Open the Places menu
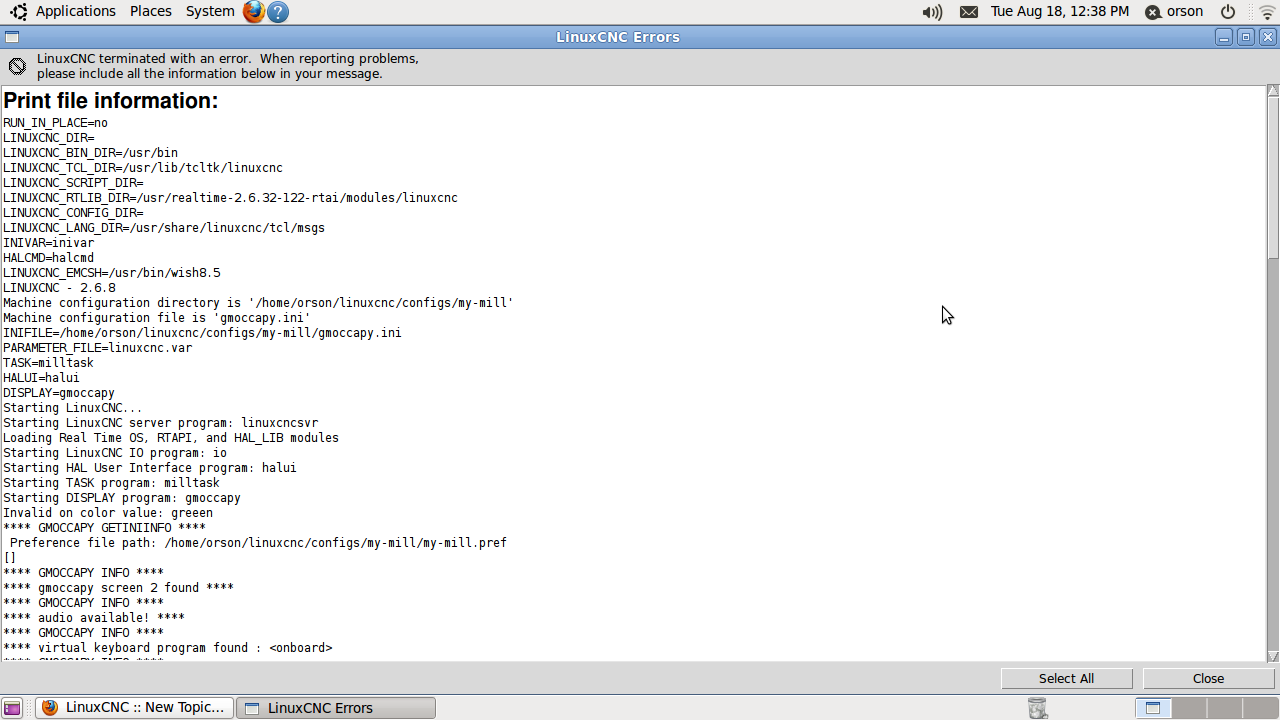The image size is (1280, 720). 151,11
